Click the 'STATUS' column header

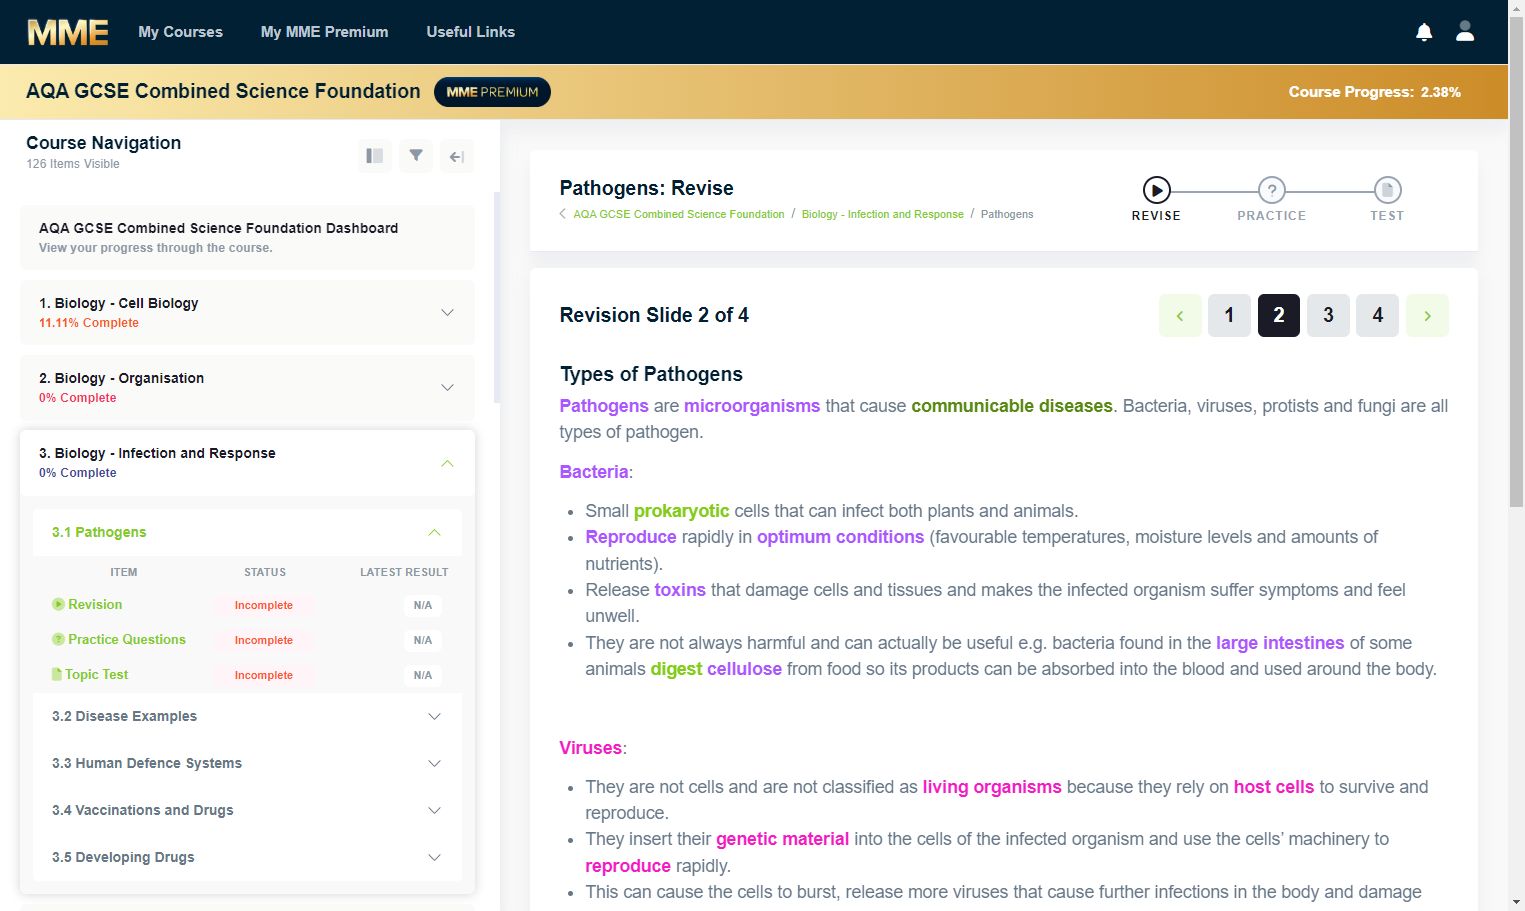point(265,572)
